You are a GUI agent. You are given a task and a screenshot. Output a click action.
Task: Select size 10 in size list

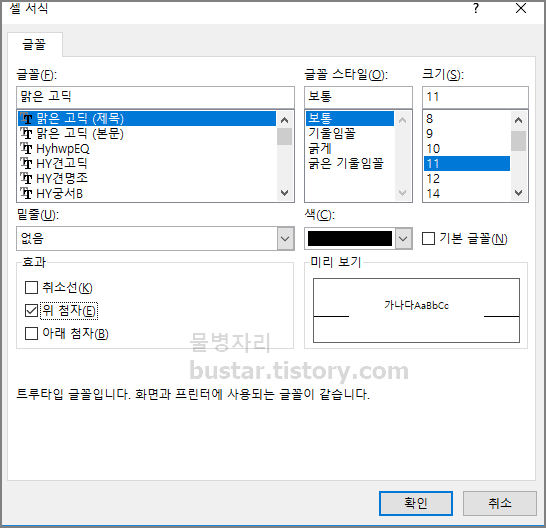click(467, 148)
